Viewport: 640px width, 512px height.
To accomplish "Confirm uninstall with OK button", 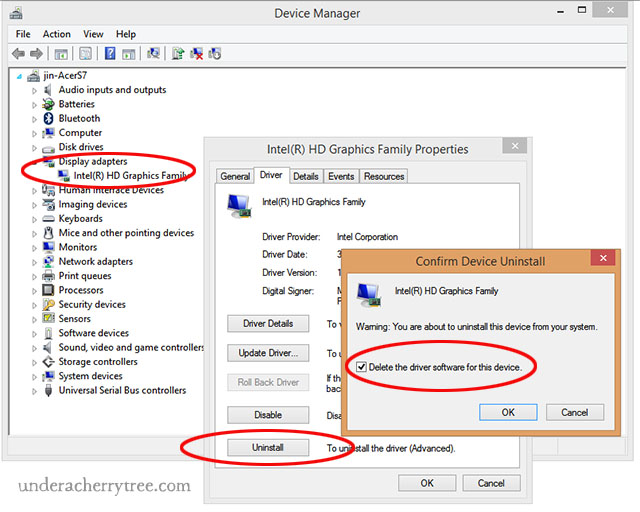I will tap(508, 412).
